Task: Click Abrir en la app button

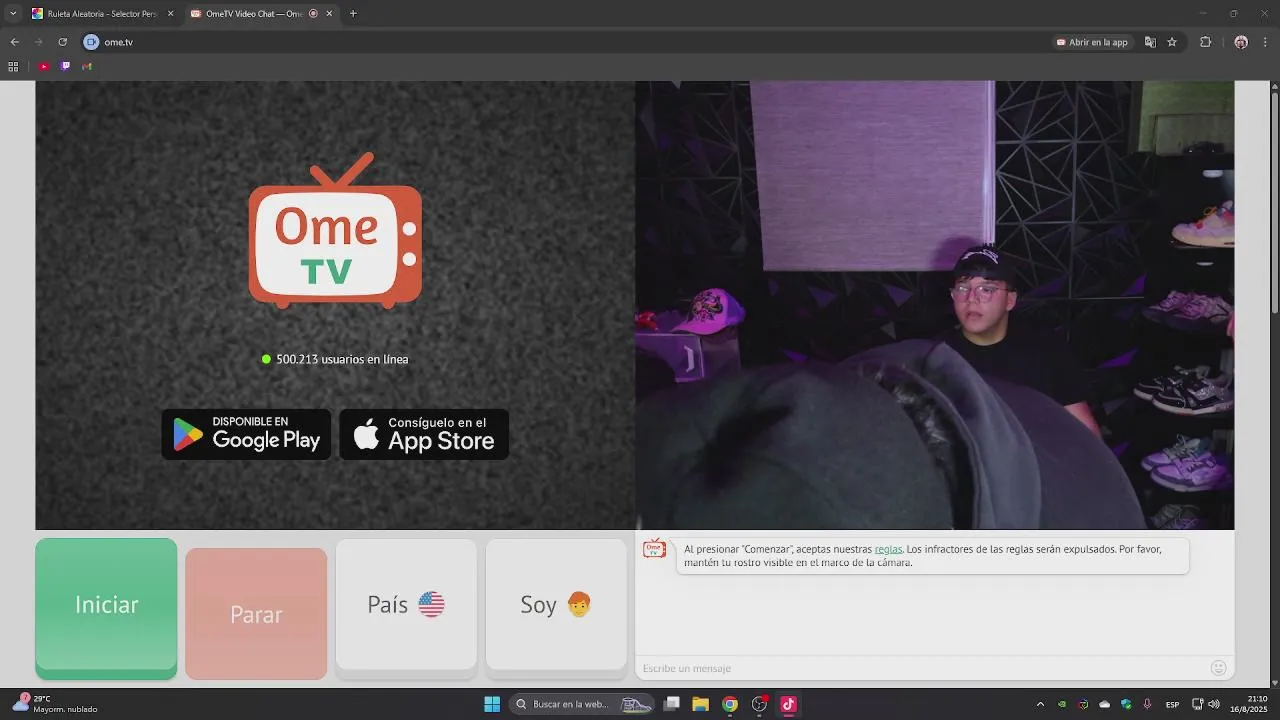Action: [x=1092, y=42]
